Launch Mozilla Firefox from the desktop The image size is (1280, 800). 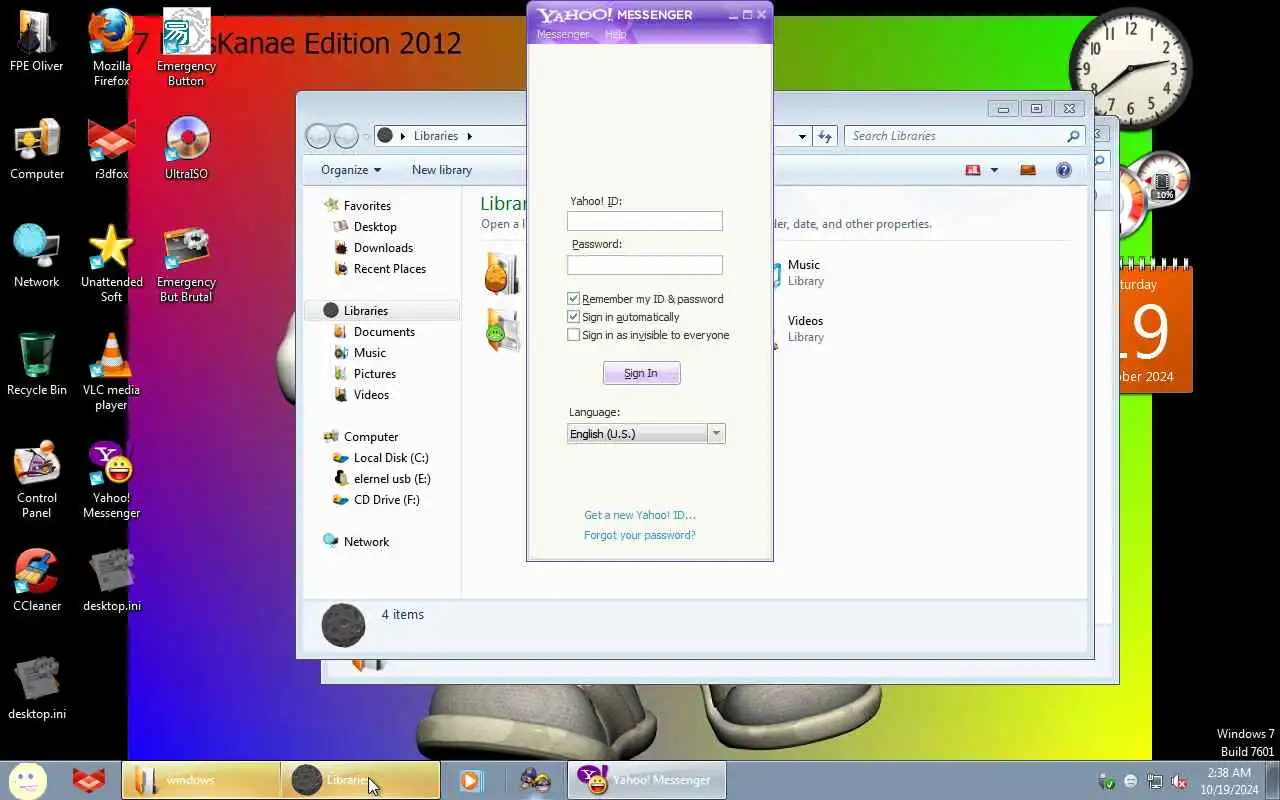[111, 48]
